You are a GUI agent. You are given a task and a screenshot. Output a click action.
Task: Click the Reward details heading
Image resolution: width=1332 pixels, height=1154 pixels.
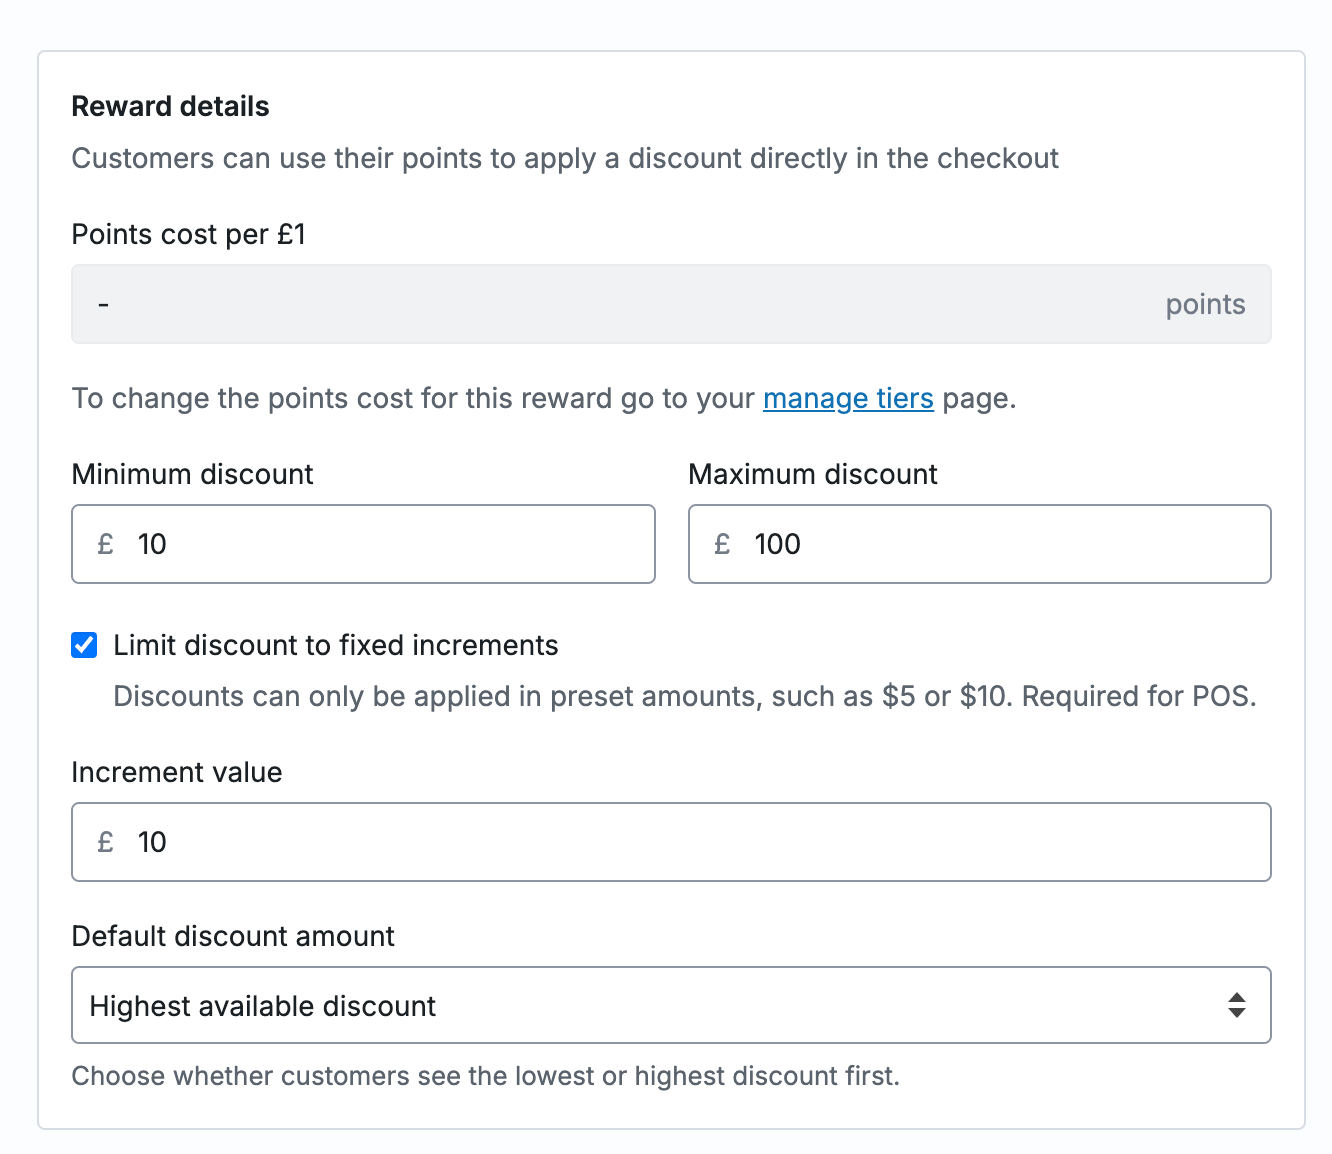171,106
